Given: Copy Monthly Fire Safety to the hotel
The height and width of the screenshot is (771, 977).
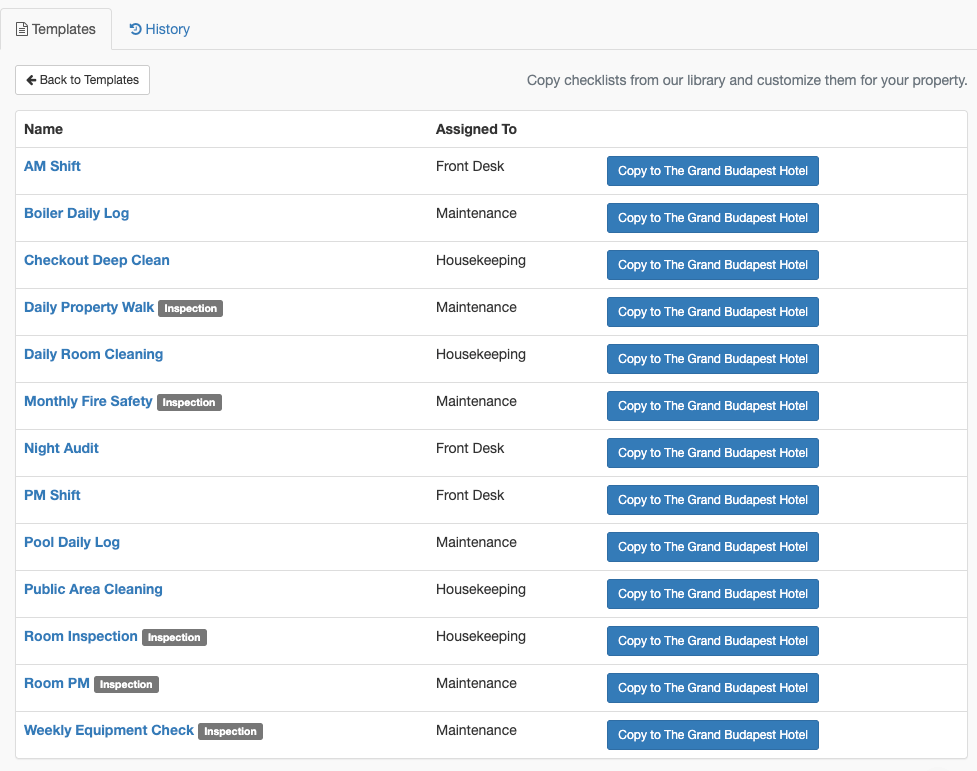Looking at the screenshot, I should (x=713, y=406).
